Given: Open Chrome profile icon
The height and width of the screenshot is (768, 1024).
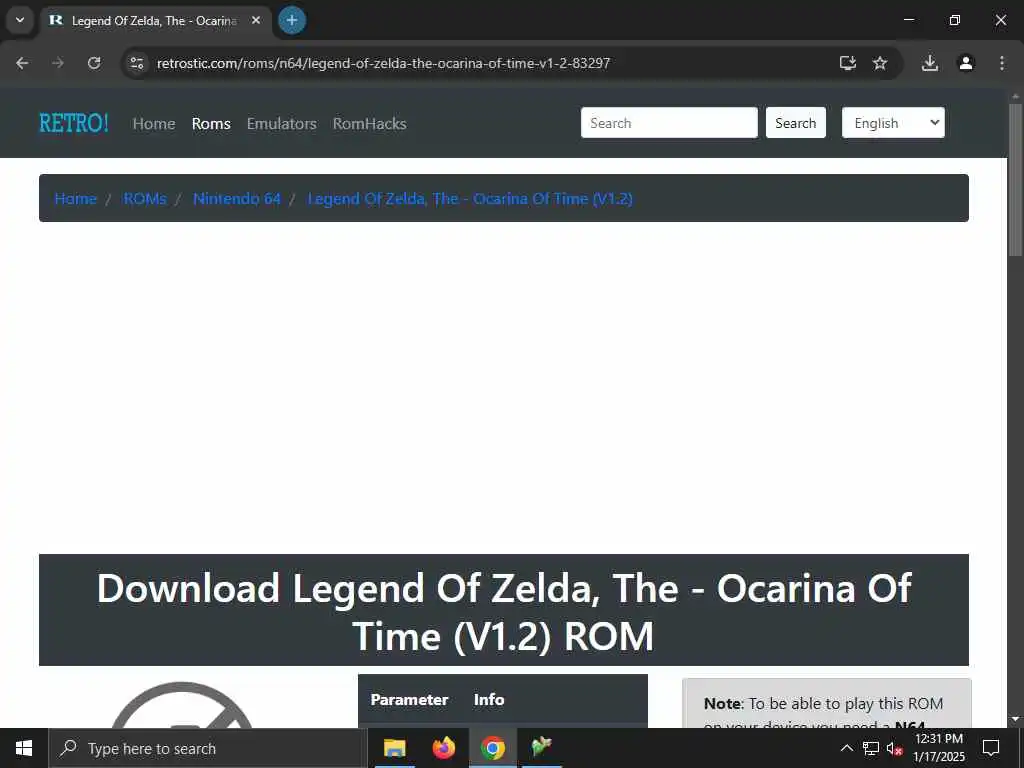Looking at the screenshot, I should click(966, 63).
